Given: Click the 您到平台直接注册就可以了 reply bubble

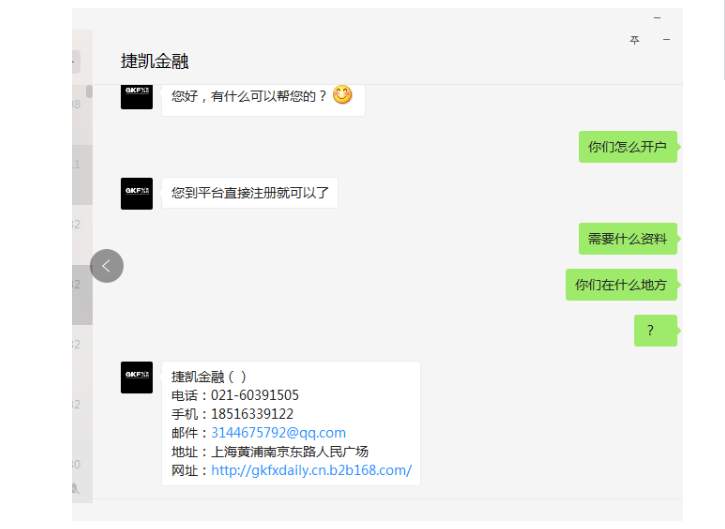Looking at the screenshot, I should click(250, 193).
